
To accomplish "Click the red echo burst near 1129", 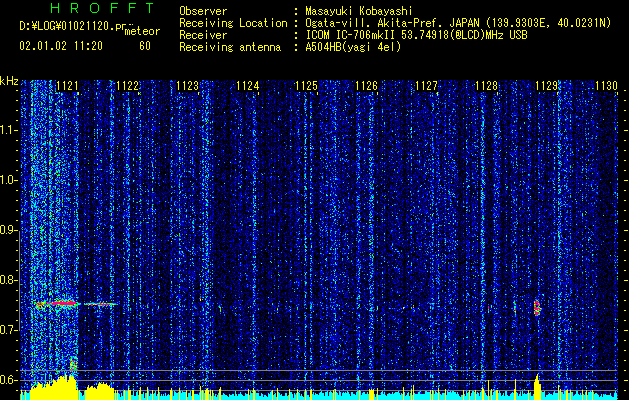I will pos(537,308).
